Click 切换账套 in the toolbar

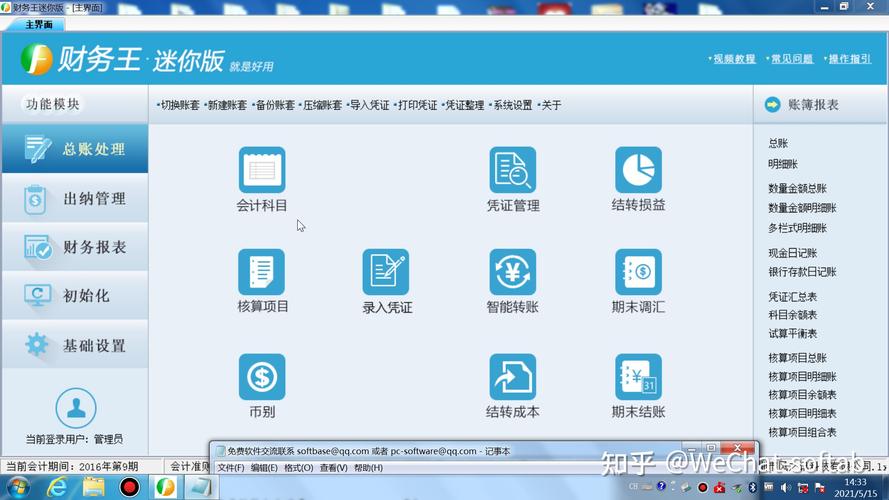click(180, 105)
